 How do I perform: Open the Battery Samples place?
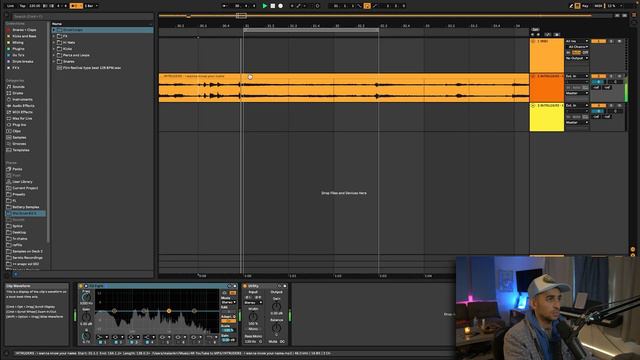pyautogui.click(x=26, y=207)
